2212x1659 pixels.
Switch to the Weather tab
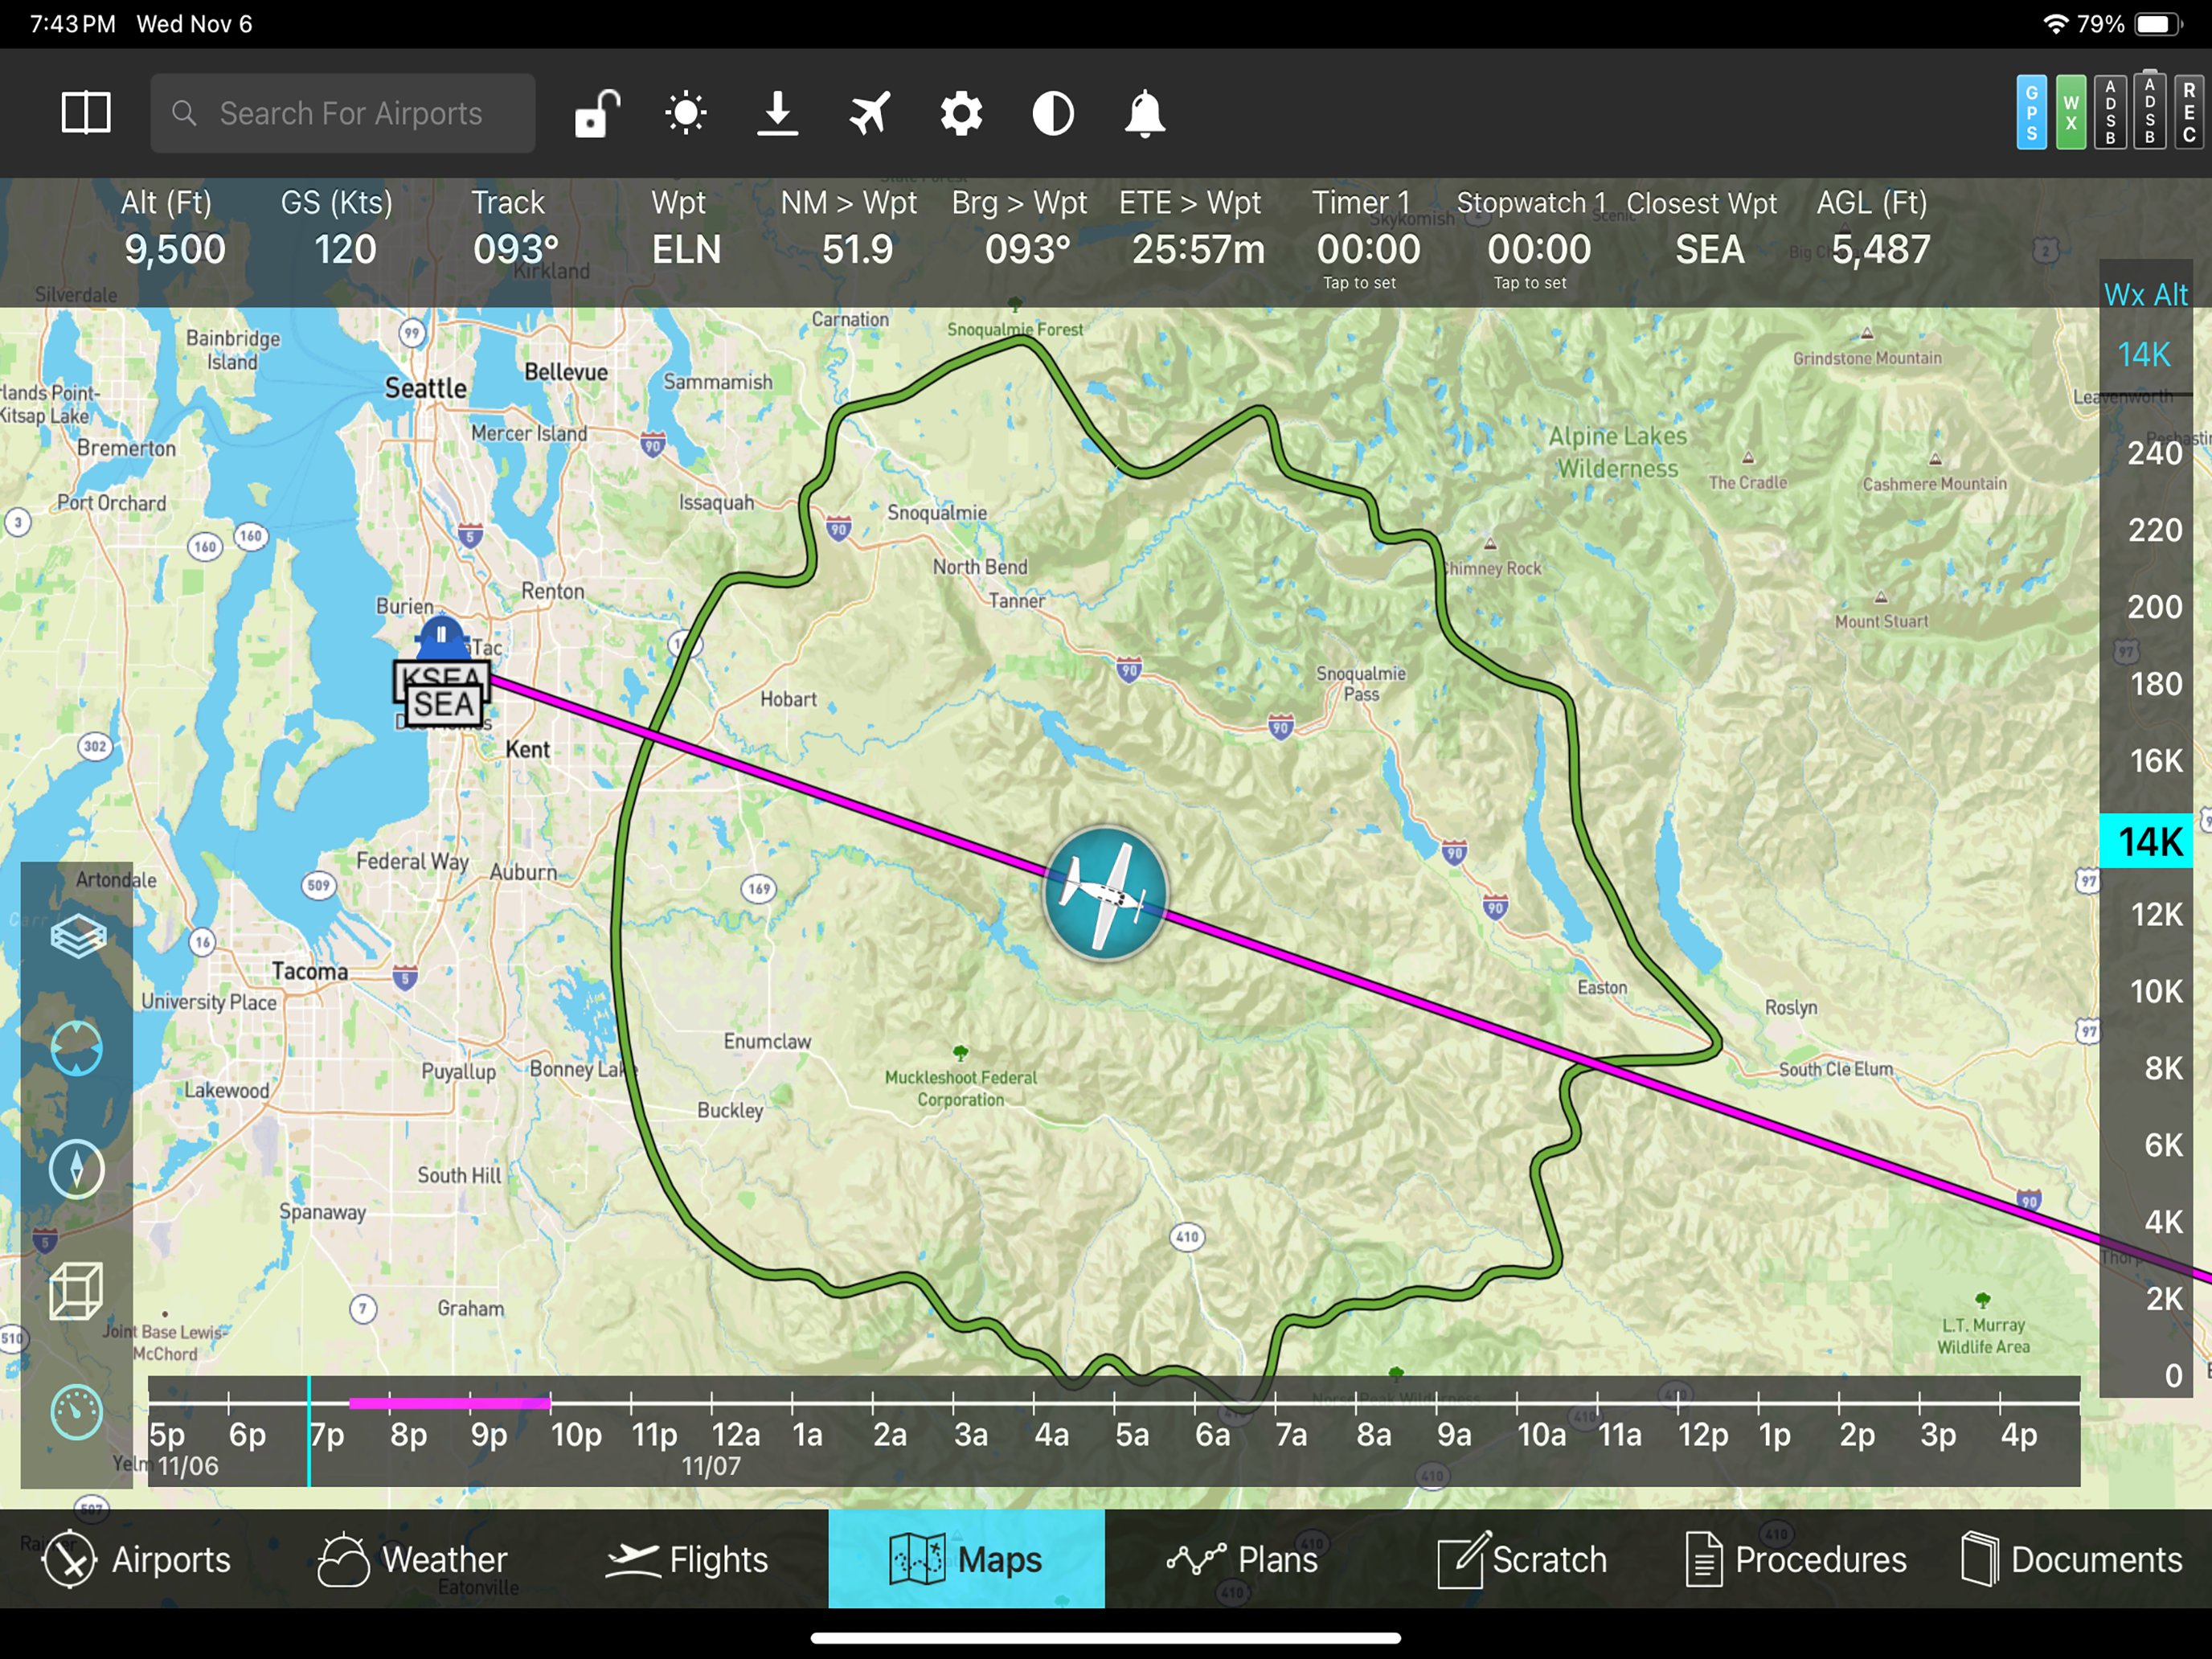[413, 1559]
